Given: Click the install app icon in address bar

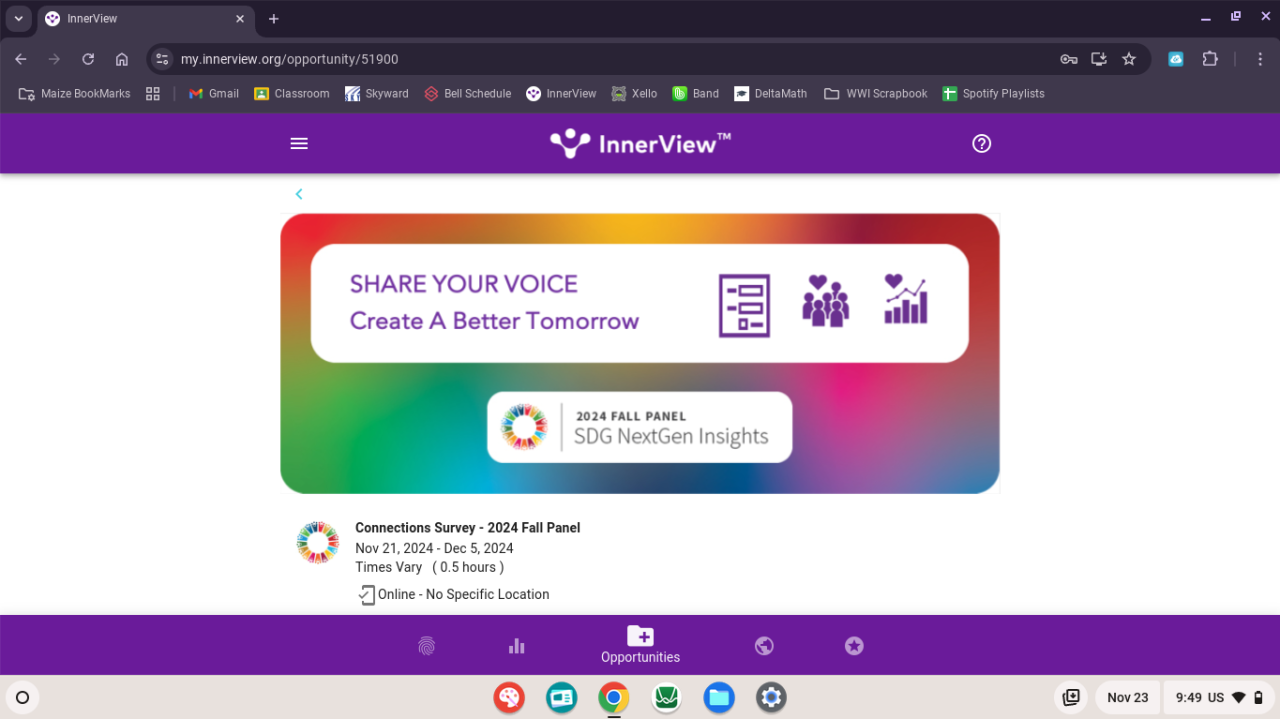Looking at the screenshot, I should pyautogui.click(x=1099, y=59).
